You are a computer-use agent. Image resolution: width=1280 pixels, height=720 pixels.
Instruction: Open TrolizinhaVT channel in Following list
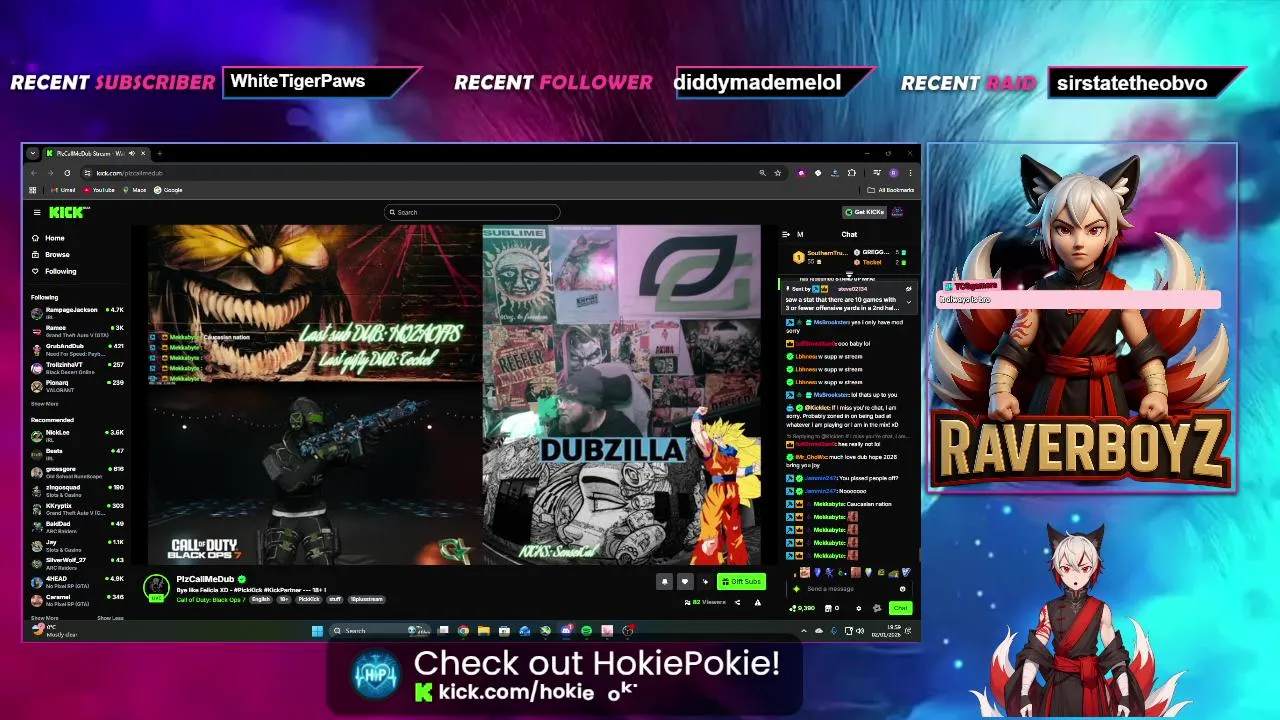tap(77, 367)
